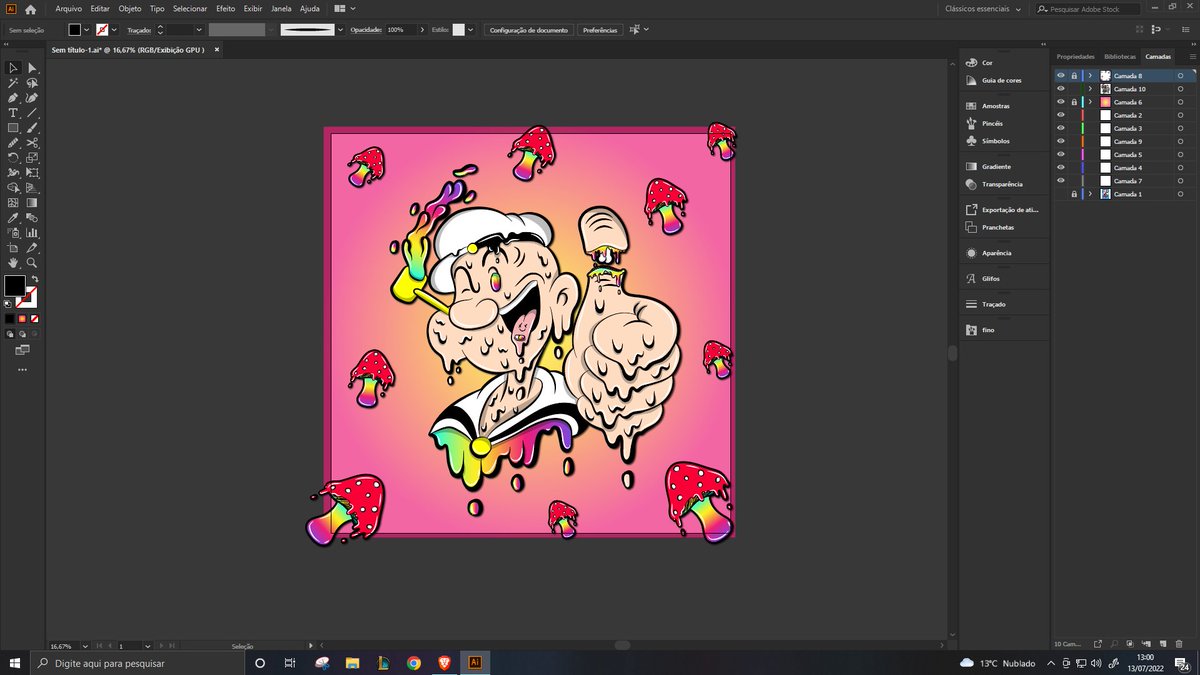Unlock layer Camada 6
The height and width of the screenshot is (675, 1200).
(x=1074, y=102)
